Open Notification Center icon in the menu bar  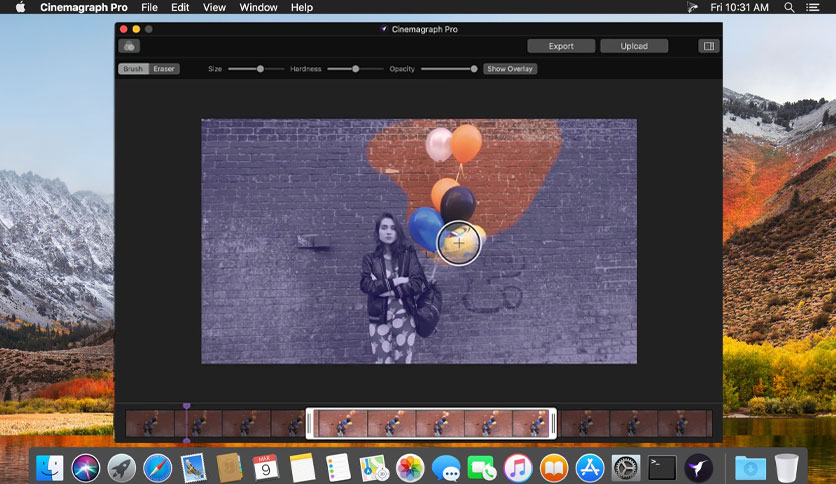[x=813, y=7]
